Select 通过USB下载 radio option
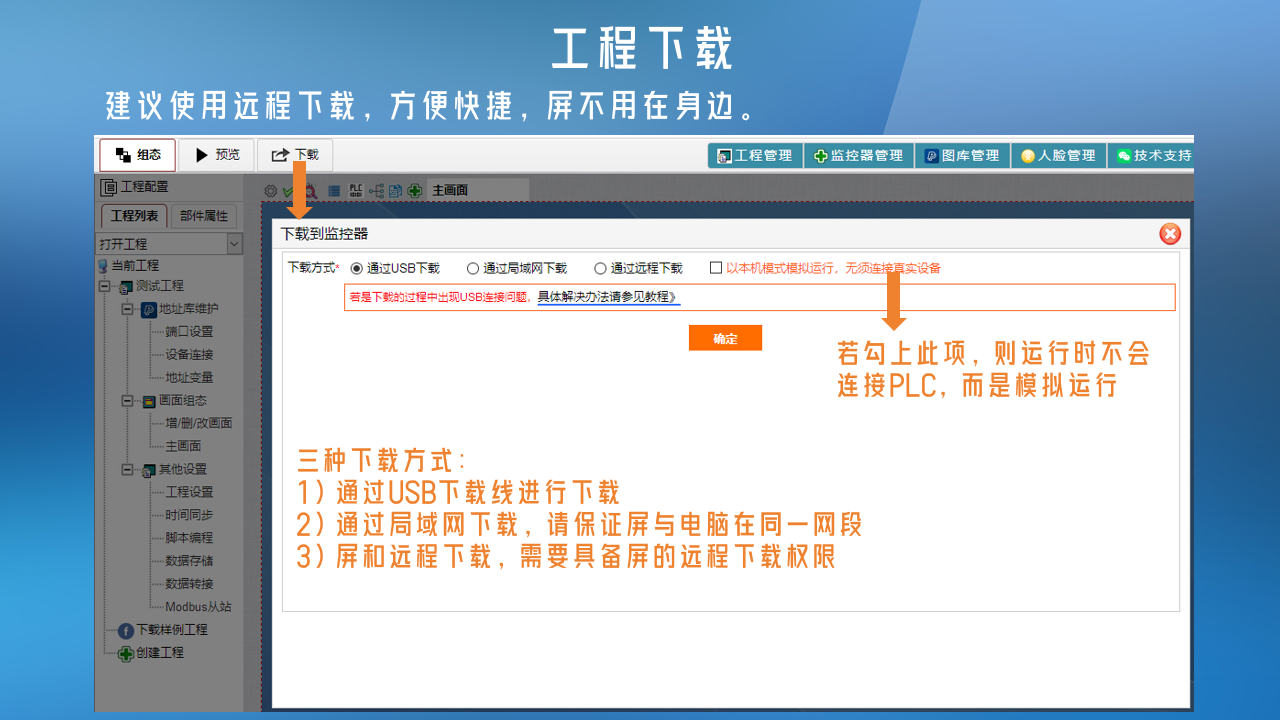This screenshot has width=1280, height=720. pyautogui.click(x=357, y=268)
